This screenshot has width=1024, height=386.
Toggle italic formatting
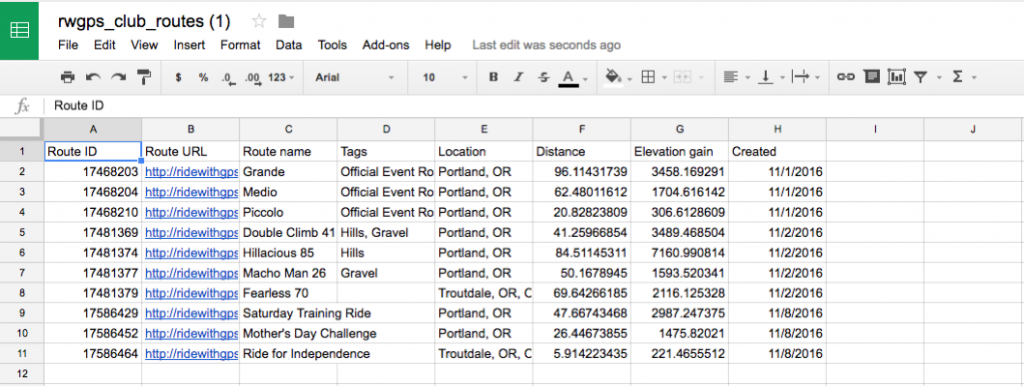(x=519, y=77)
